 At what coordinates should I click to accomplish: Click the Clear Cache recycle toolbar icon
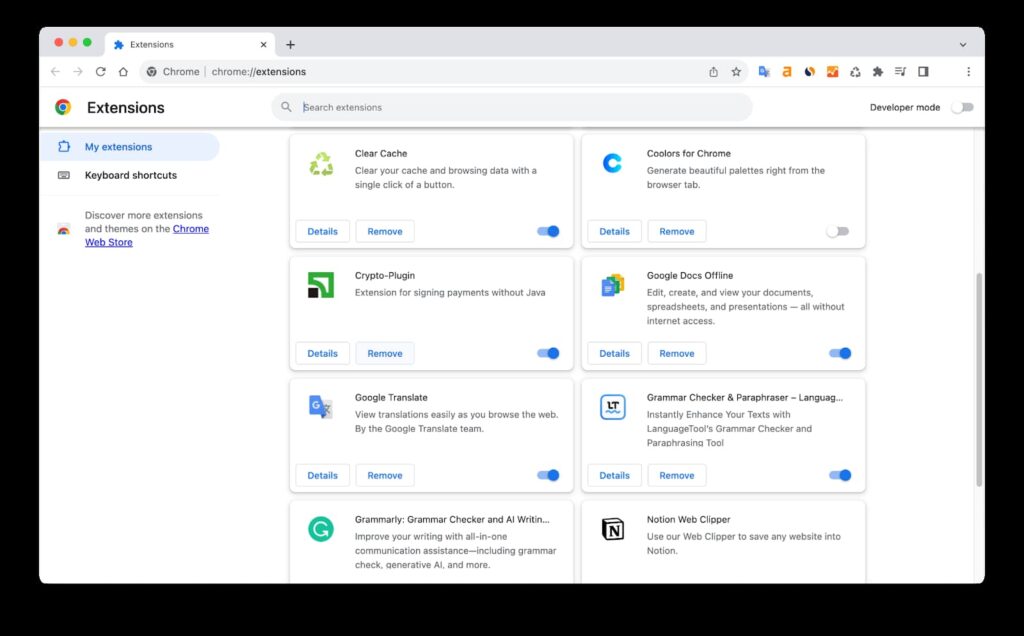click(855, 72)
